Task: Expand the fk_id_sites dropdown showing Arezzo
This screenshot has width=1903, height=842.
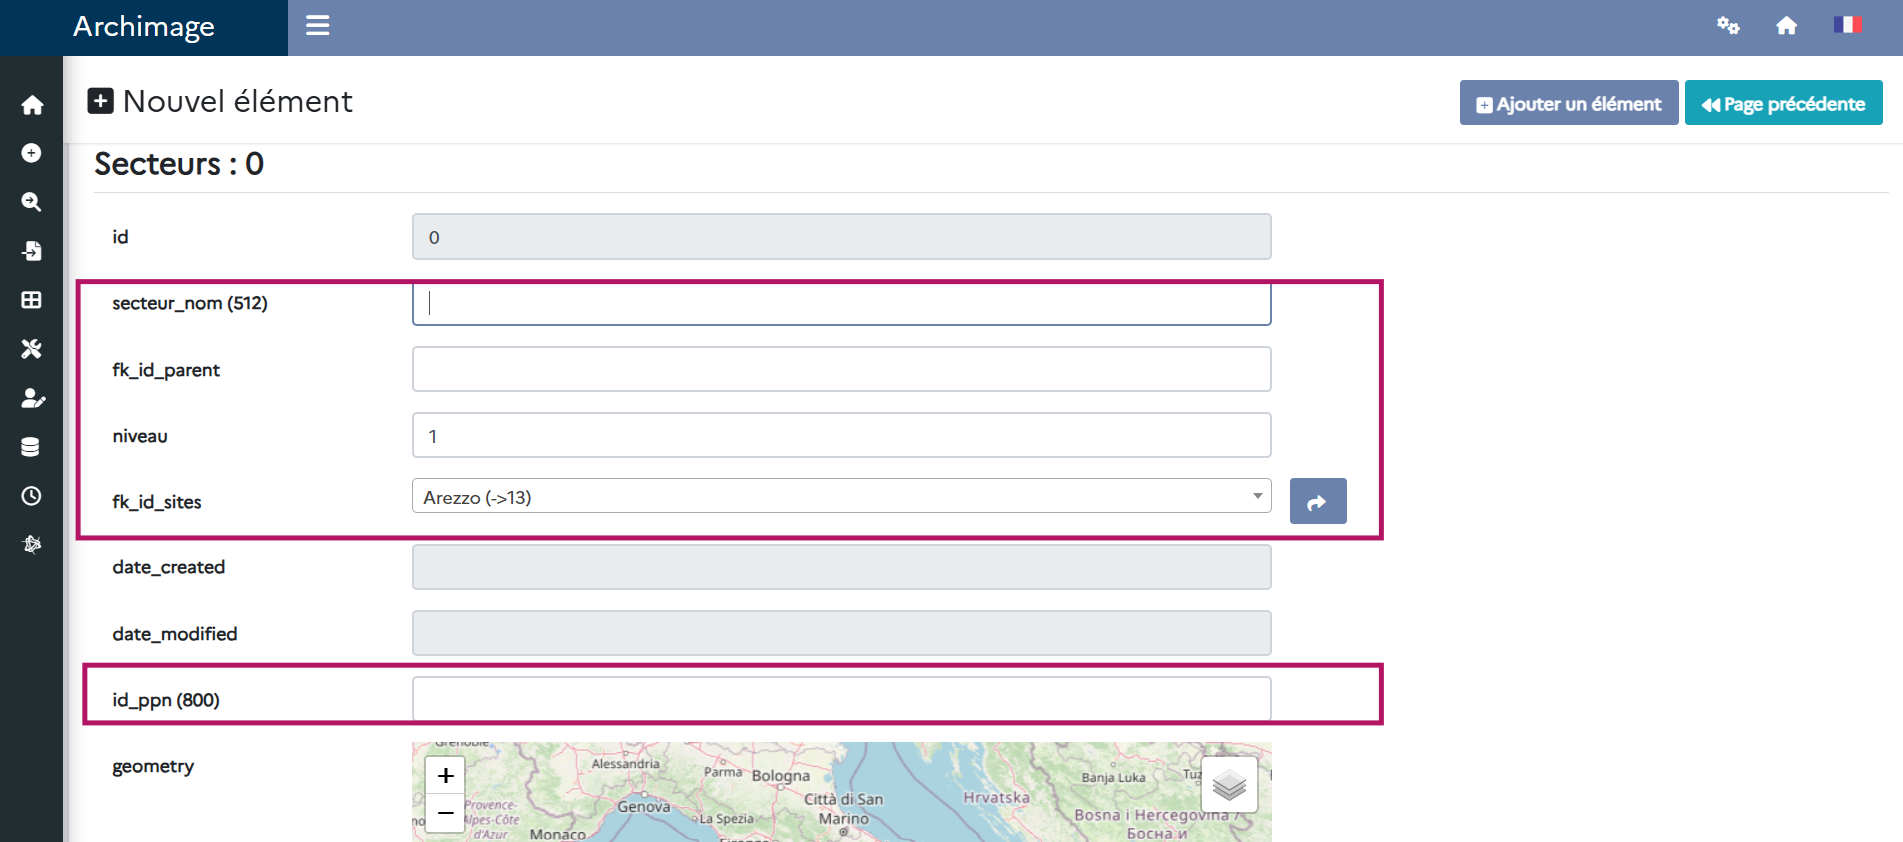Action: coord(841,497)
